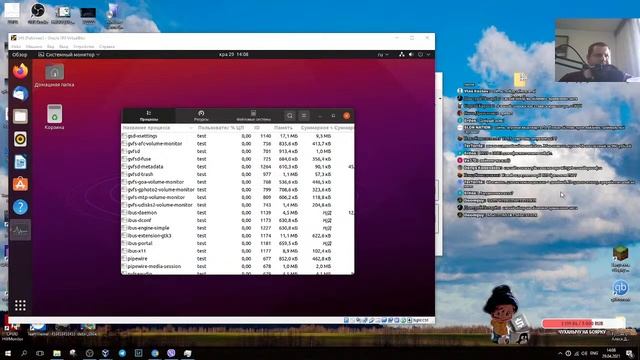640x360 pixels.
Task: Open the Машина menu in VirtualBox
Action: (34, 47)
